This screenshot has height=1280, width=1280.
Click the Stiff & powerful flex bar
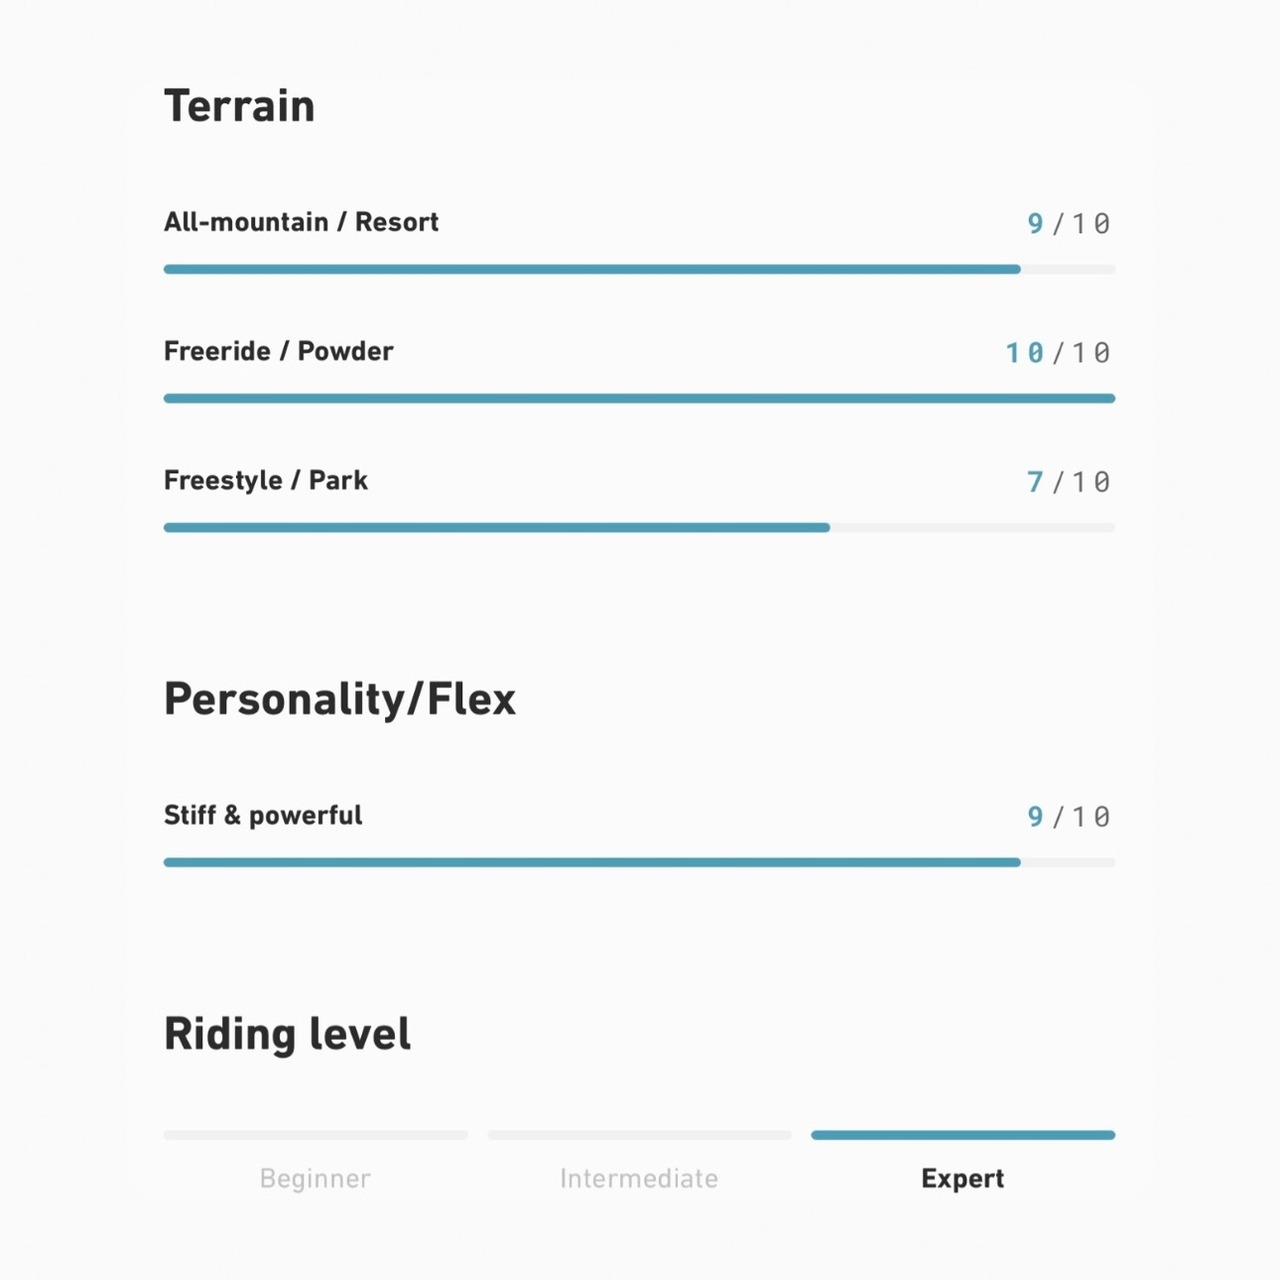coord(640,862)
